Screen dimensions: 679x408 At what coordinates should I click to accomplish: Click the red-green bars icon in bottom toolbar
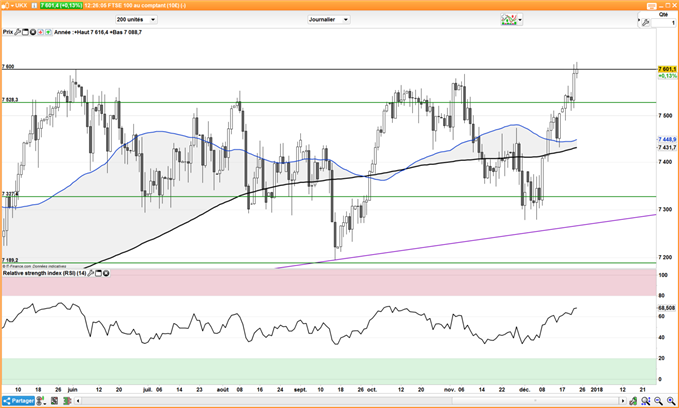[67, 401]
